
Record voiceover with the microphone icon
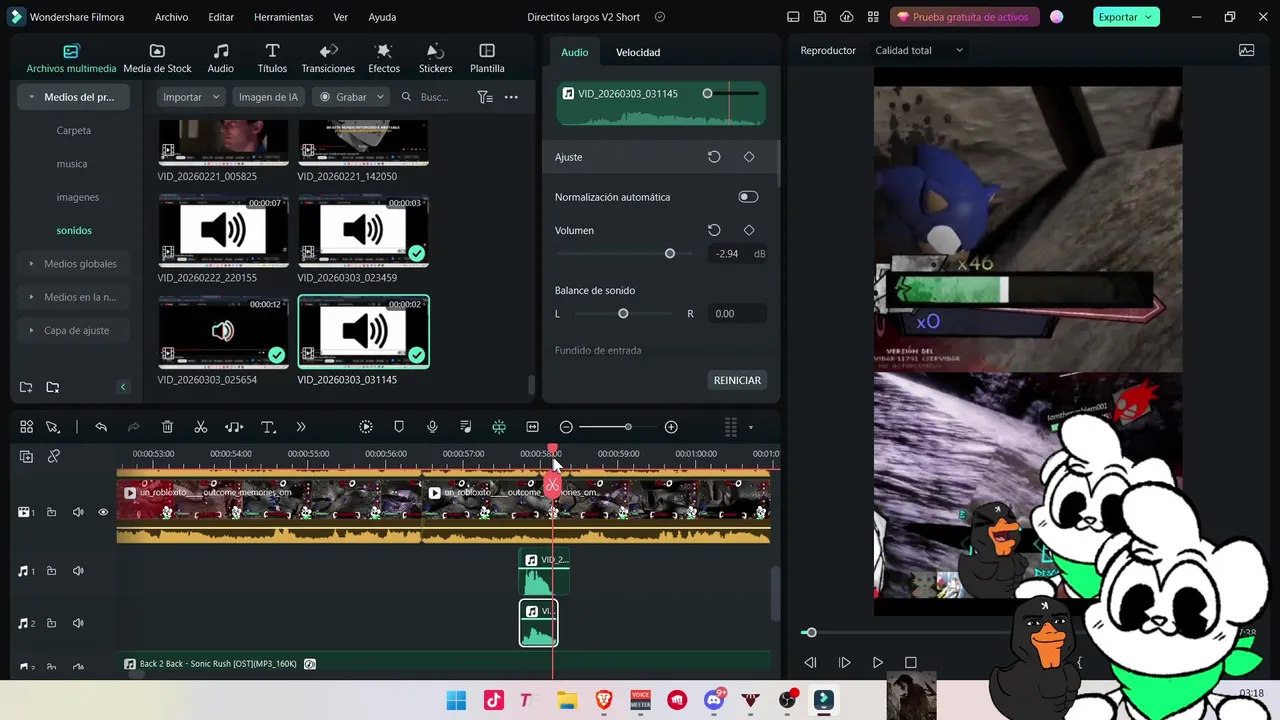pyautogui.click(x=432, y=427)
